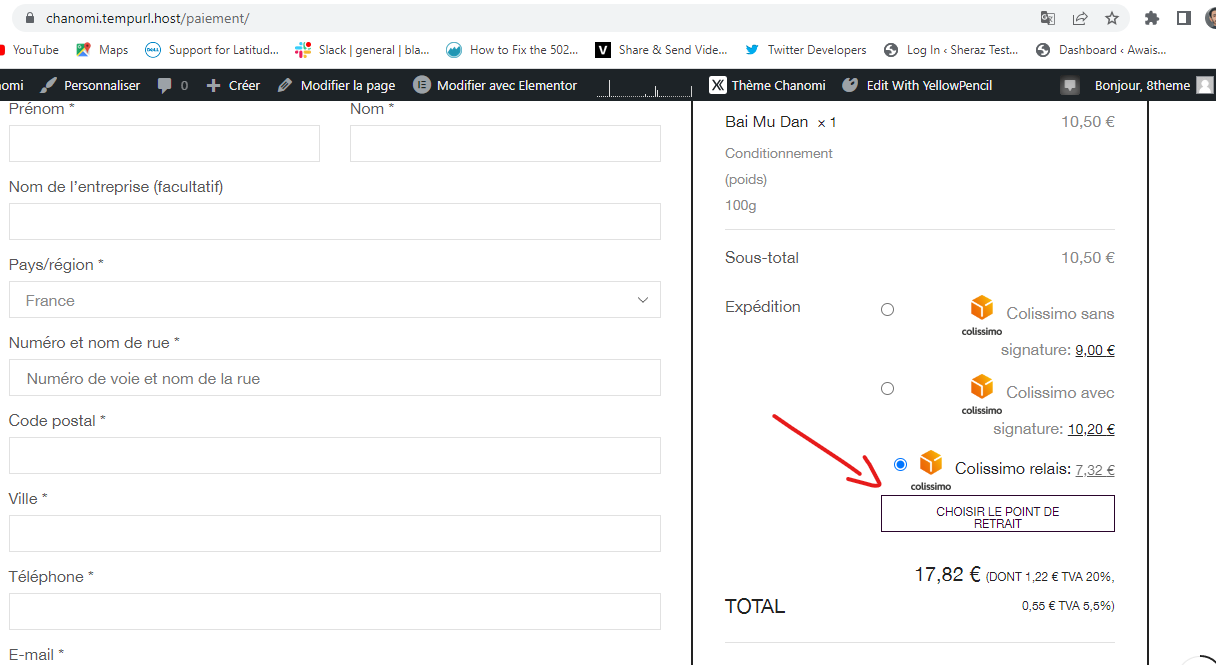Open the Maps bookmark
Screen dimensions: 1216x665
[x=102, y=50]
